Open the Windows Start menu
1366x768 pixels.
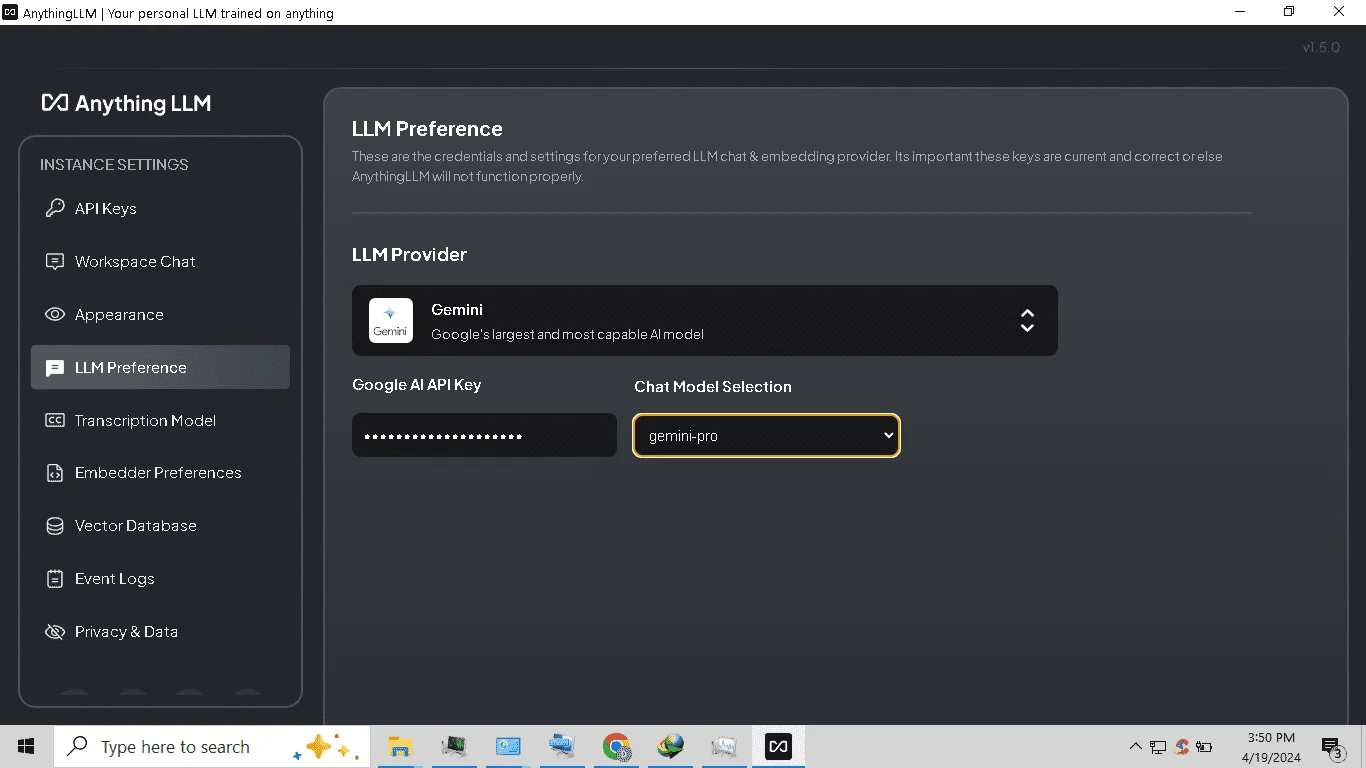point(26,747)
